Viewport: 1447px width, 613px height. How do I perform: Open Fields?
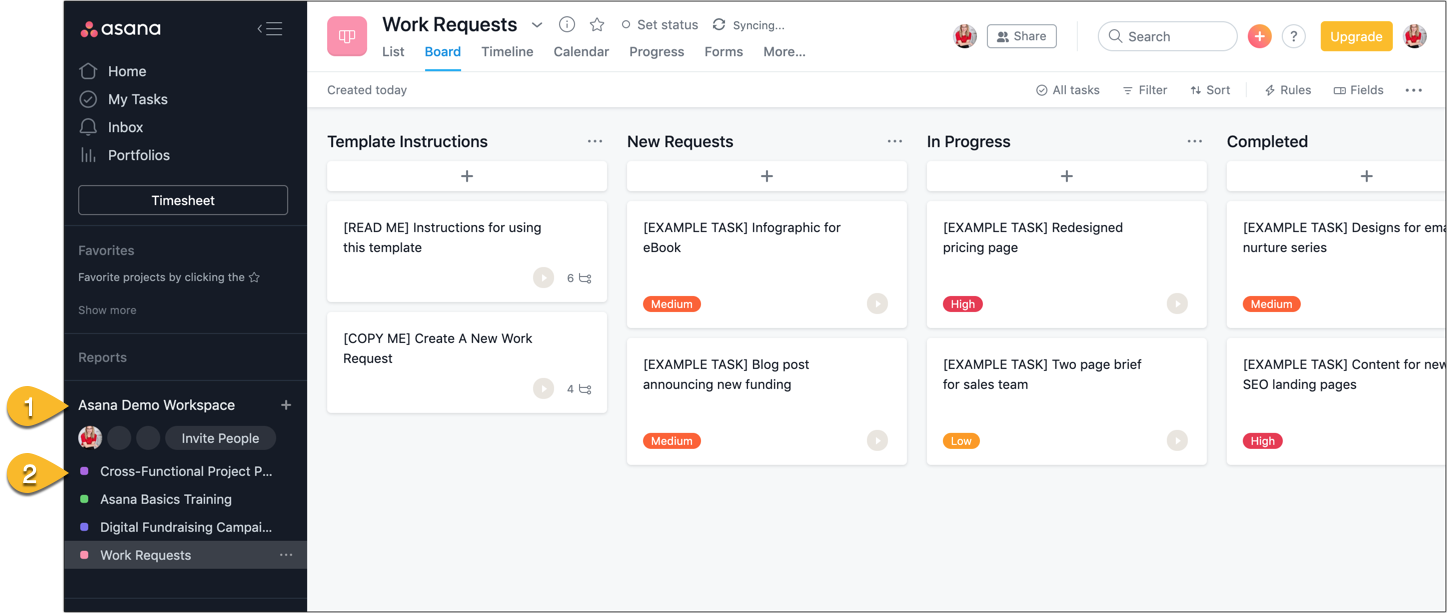(1358, 90)
